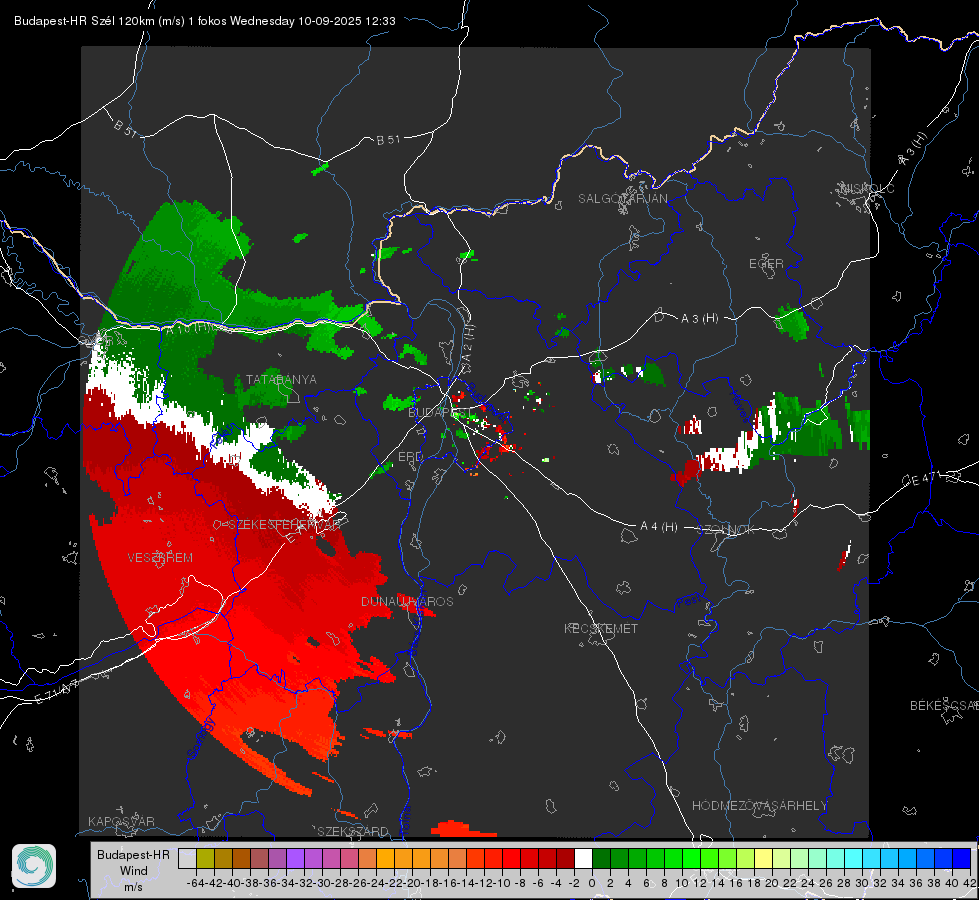979x900 pixels.
Task: Click the '30' legend value
Action: click(862, 883)
